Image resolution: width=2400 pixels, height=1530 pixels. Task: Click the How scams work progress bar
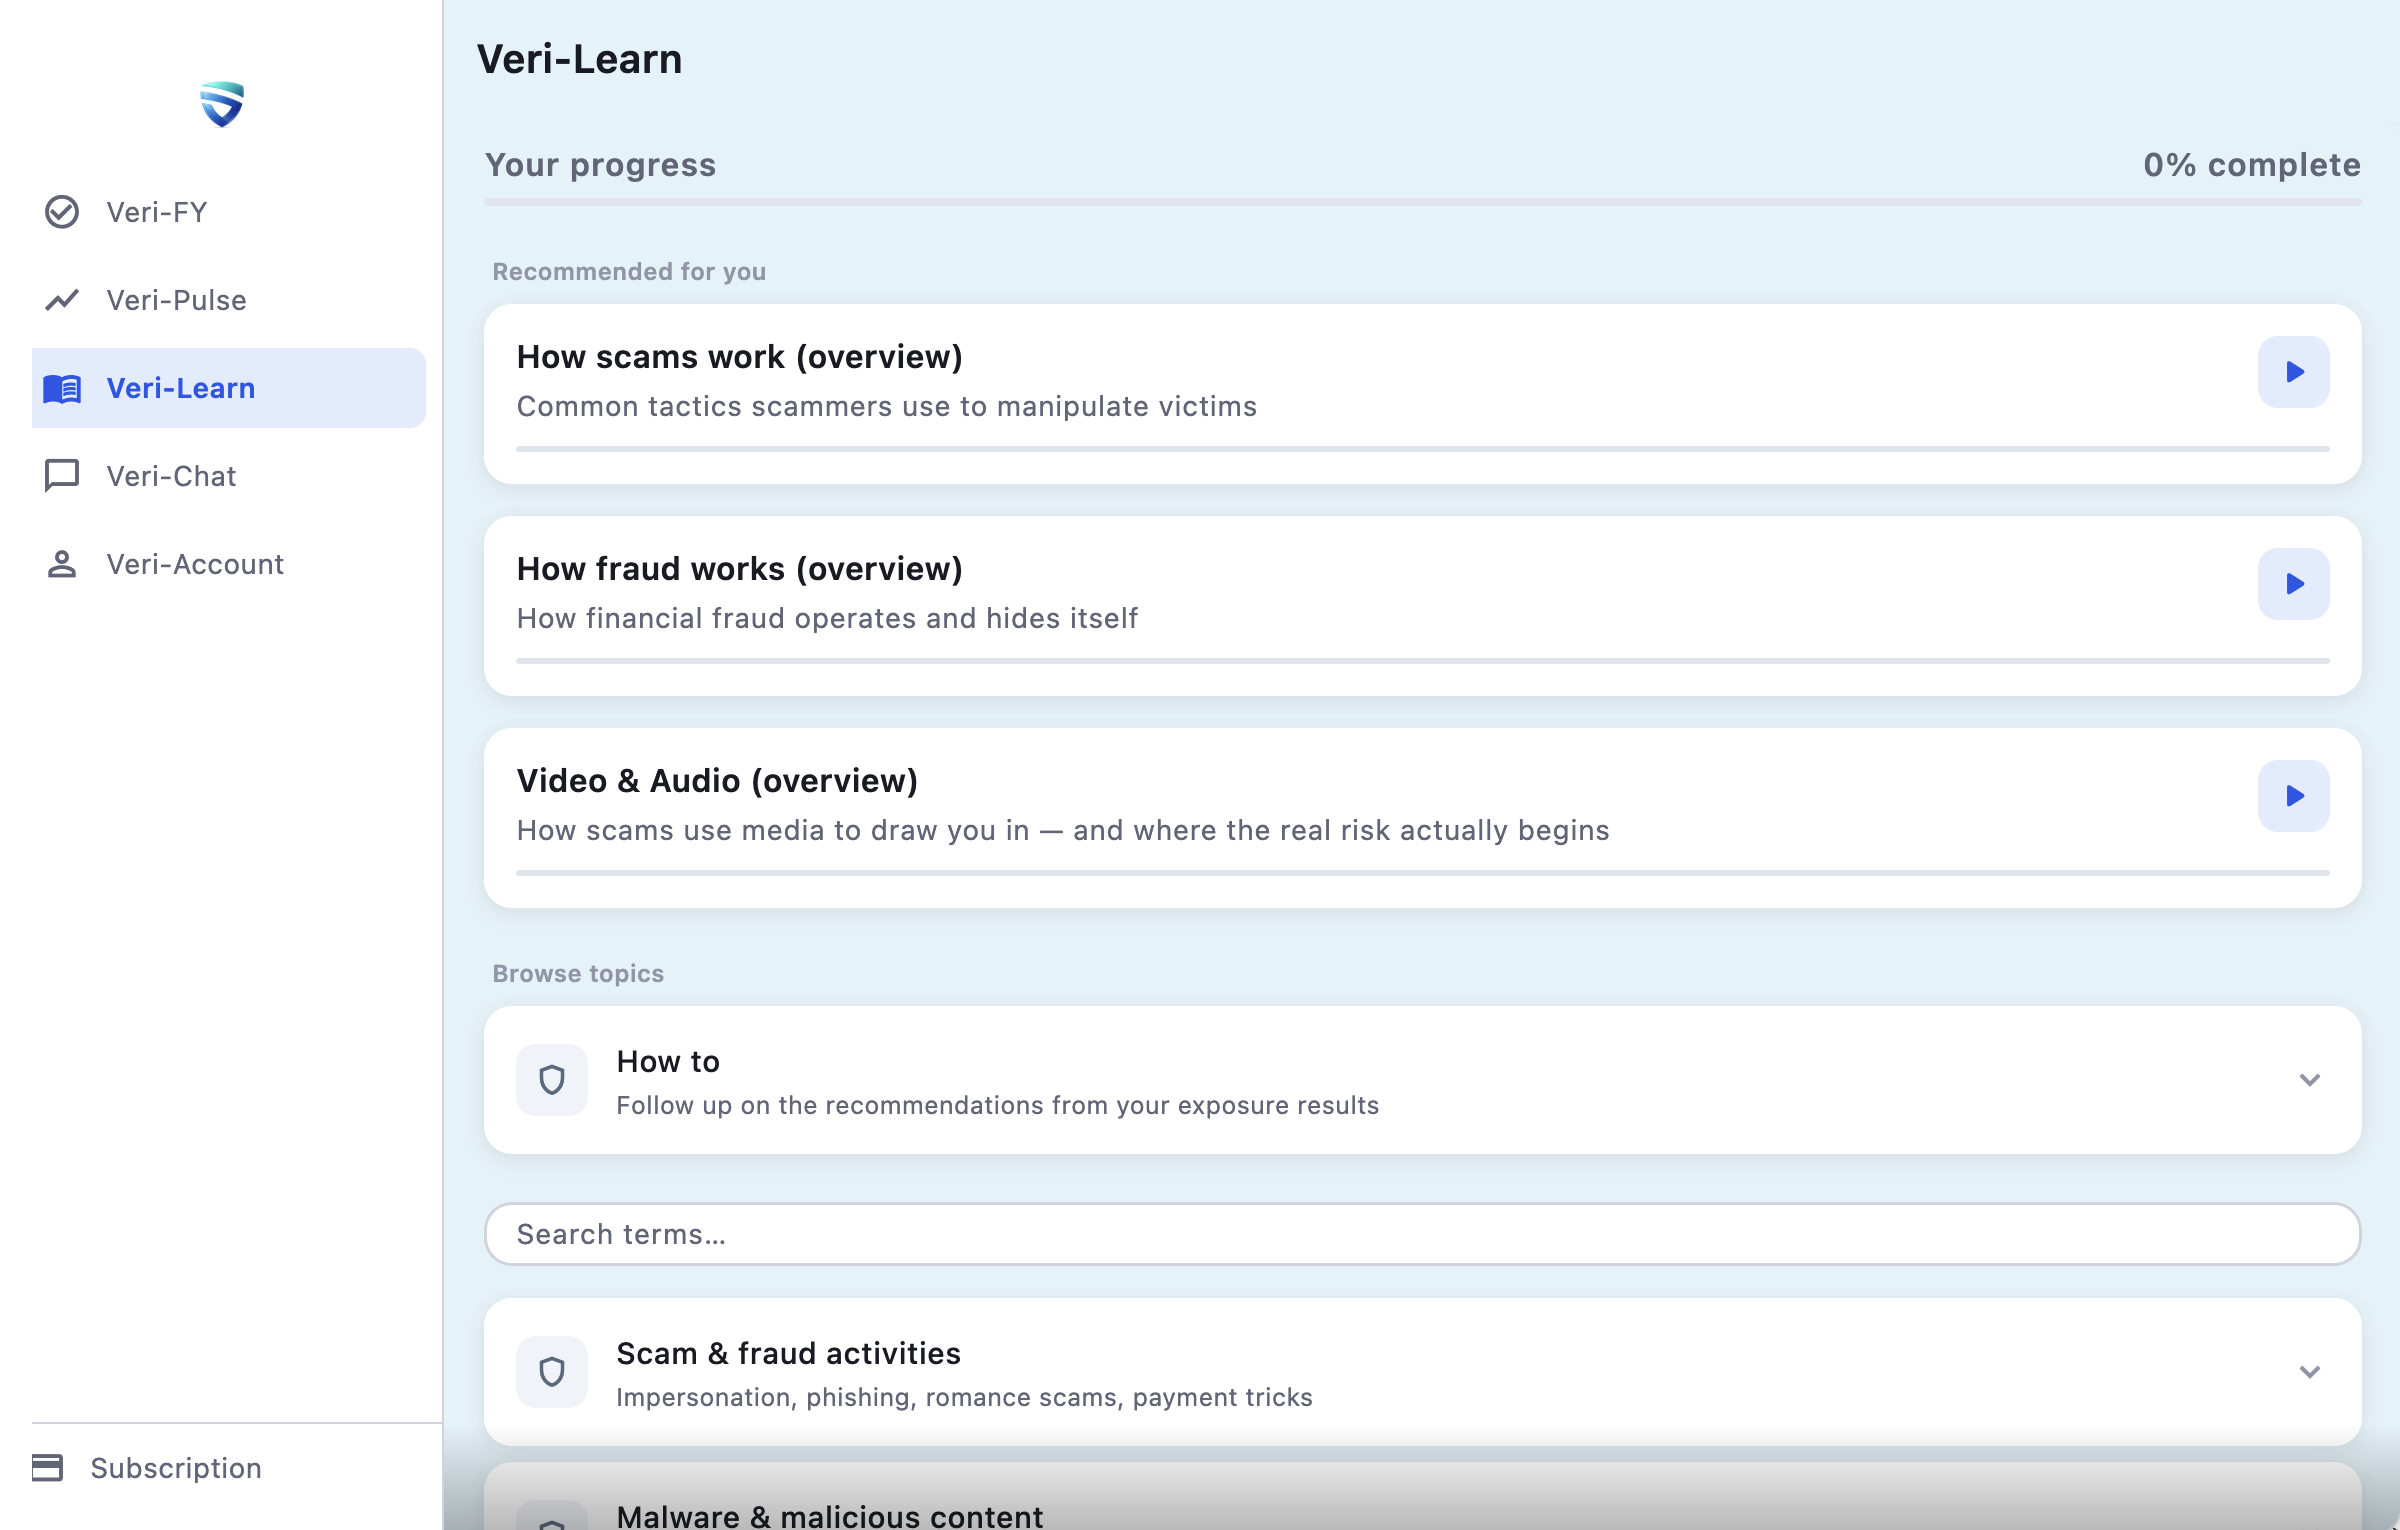click(x=1423, y=449)
